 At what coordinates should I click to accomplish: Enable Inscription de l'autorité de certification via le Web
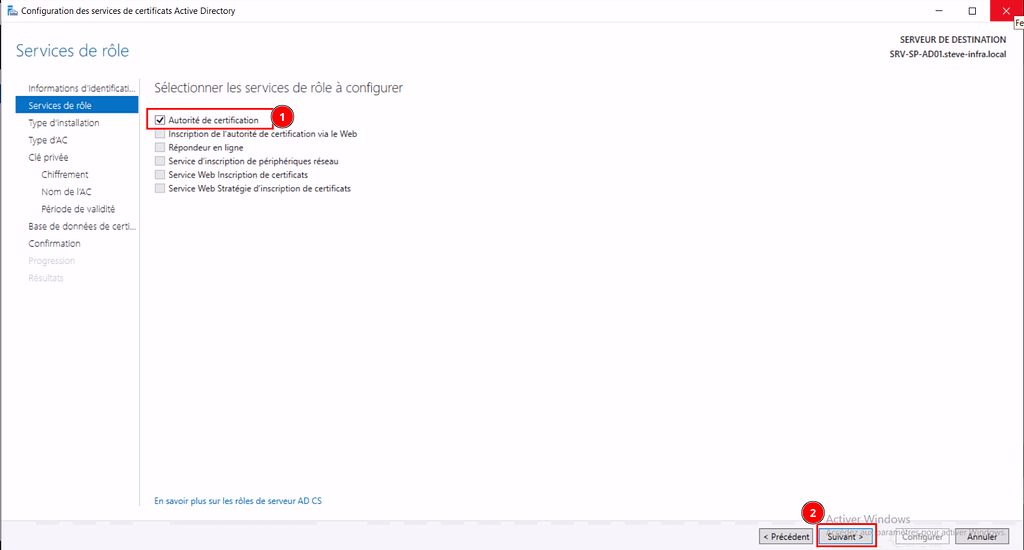tap(160, 134)
